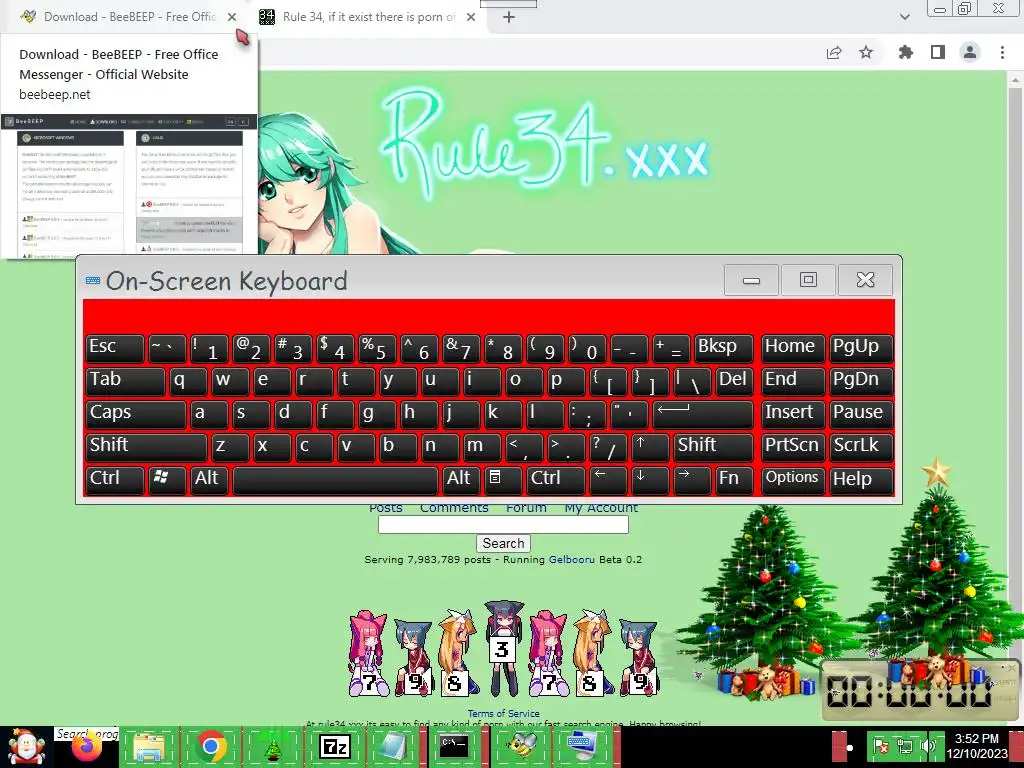Toggle the ScrLk key
Image resolution: width=1024 pixels, height=768 pixels.
(x=860, y=447)
